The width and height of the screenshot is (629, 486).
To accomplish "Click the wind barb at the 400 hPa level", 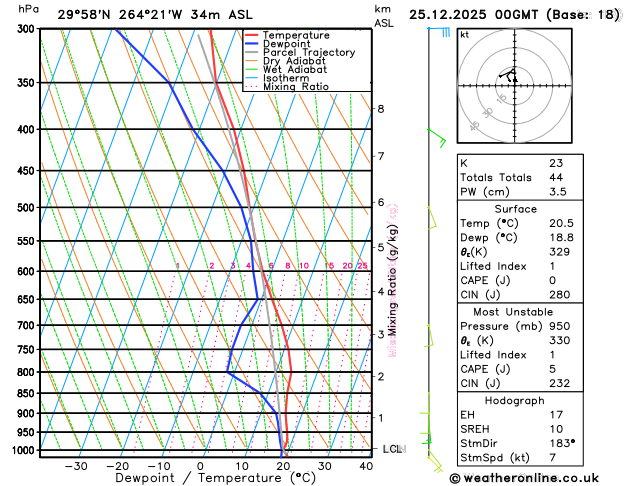I will click(x=437, y=138).
